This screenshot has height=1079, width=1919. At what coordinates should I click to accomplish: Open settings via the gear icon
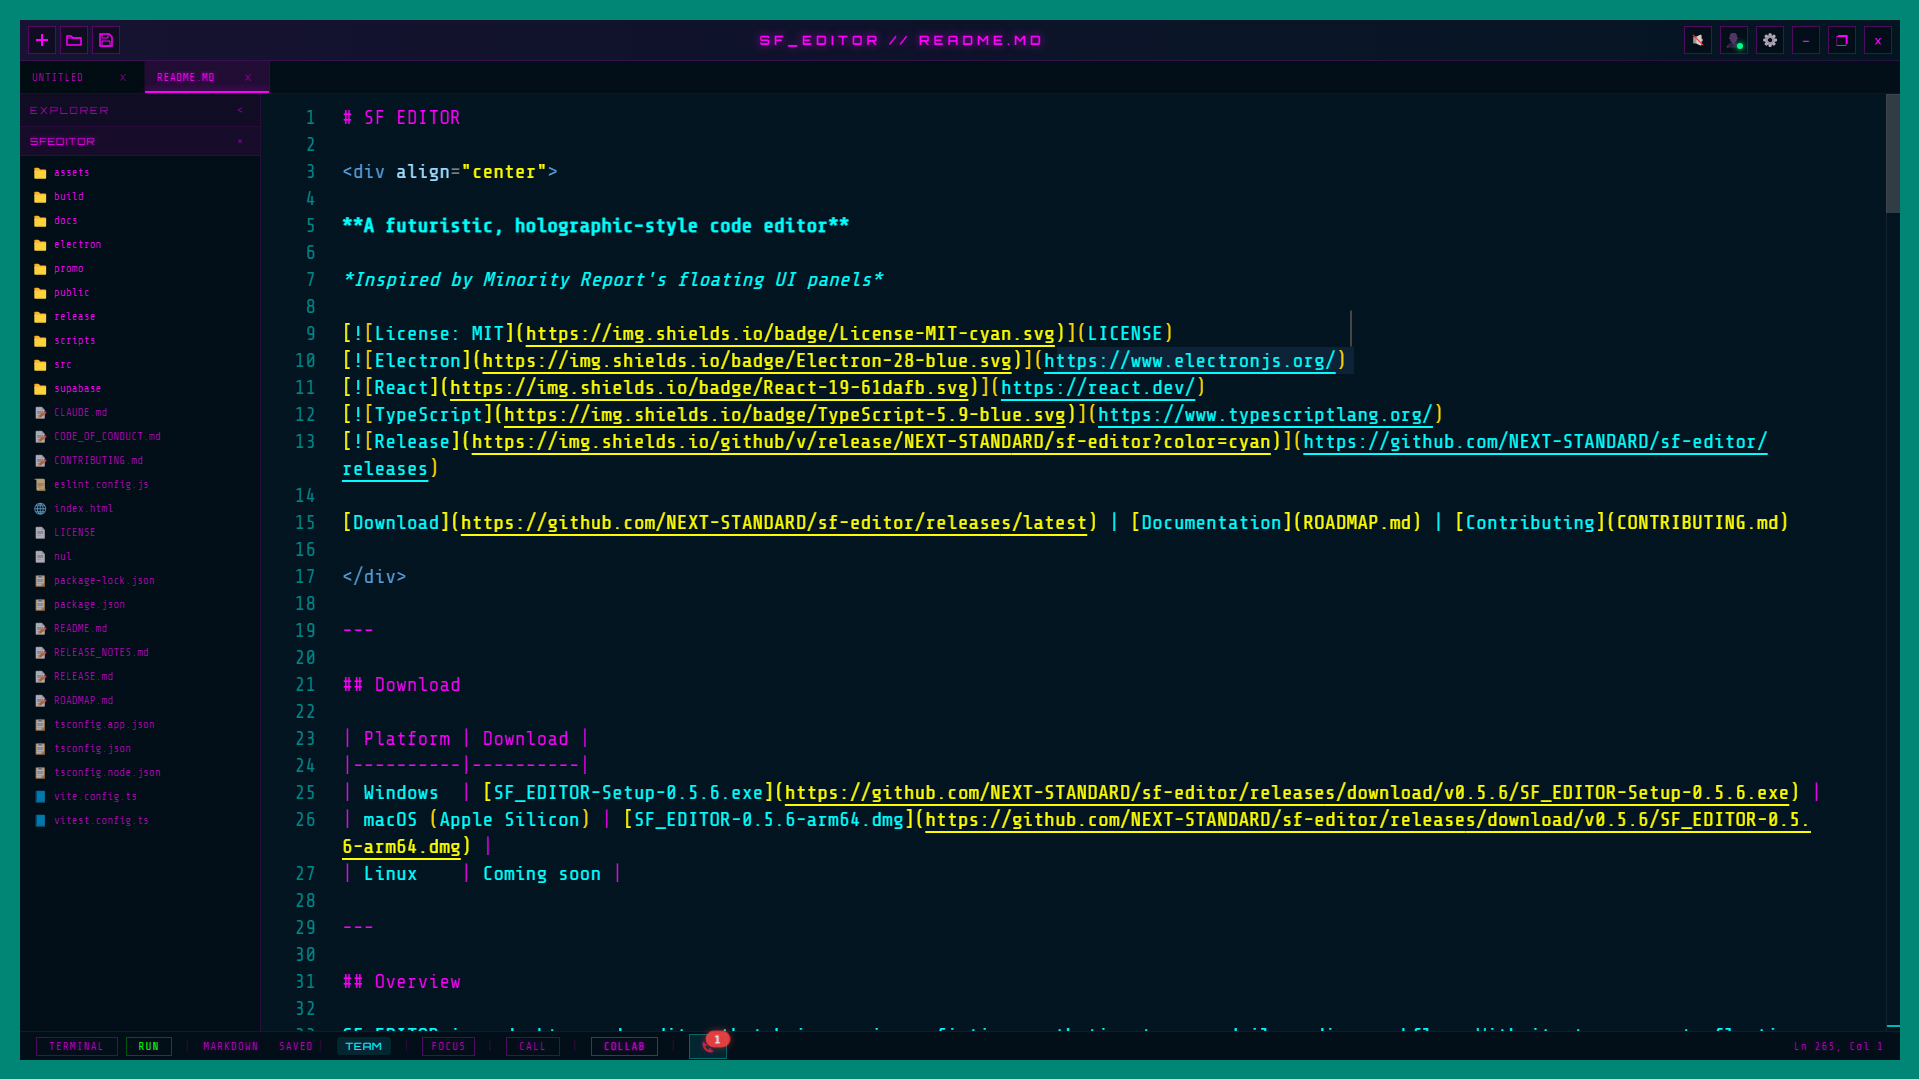[1770, 40]
